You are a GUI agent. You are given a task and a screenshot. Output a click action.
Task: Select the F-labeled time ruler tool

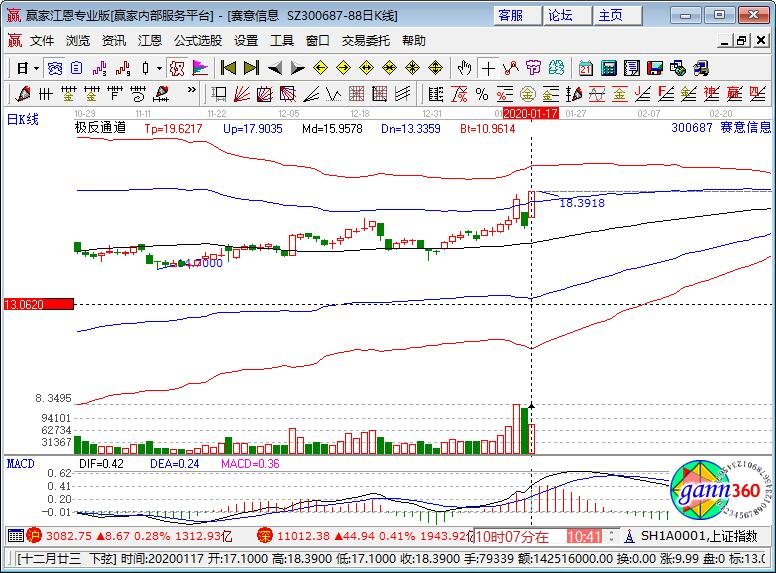click(115, 94)
